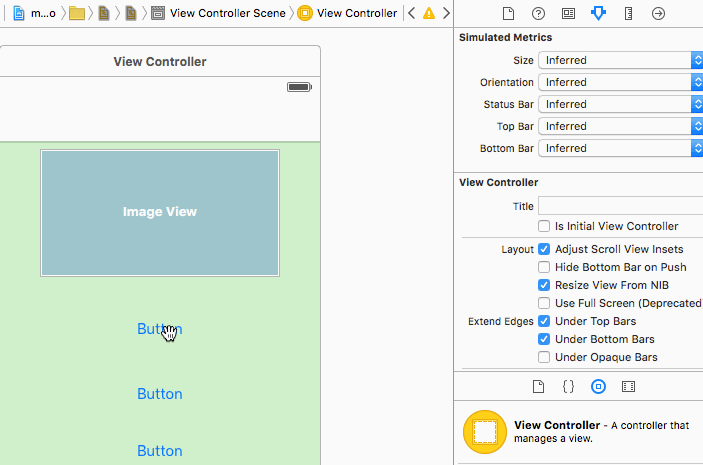Select the Image View on canvas
703x465 pixels.
click(160, 212)
